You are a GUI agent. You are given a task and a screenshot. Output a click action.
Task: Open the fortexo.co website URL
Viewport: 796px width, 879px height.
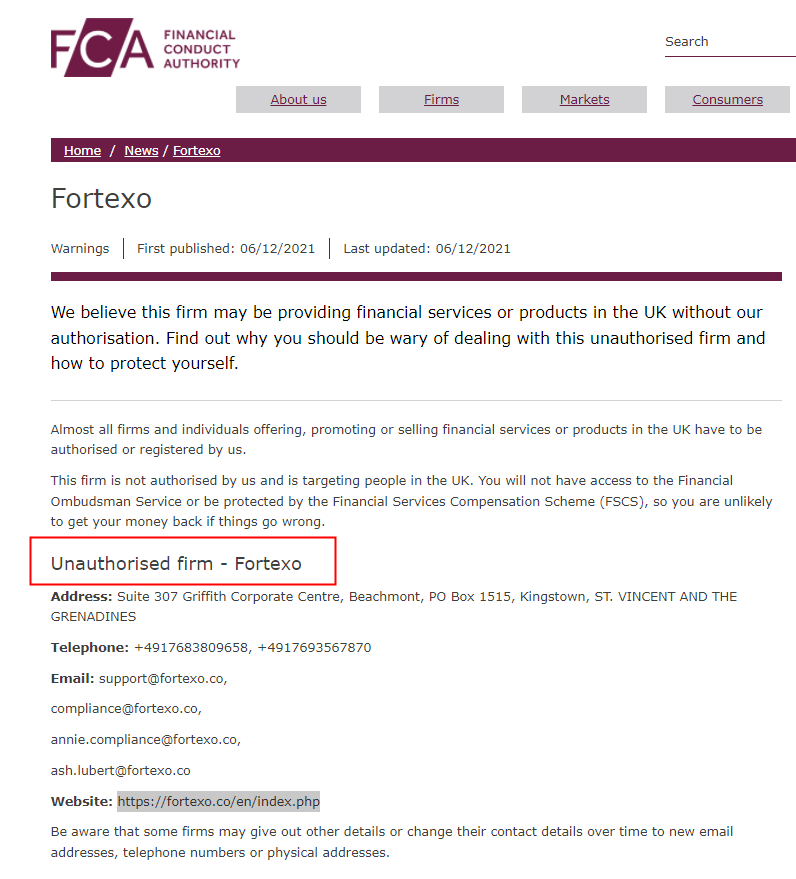(x=218, y=802)
